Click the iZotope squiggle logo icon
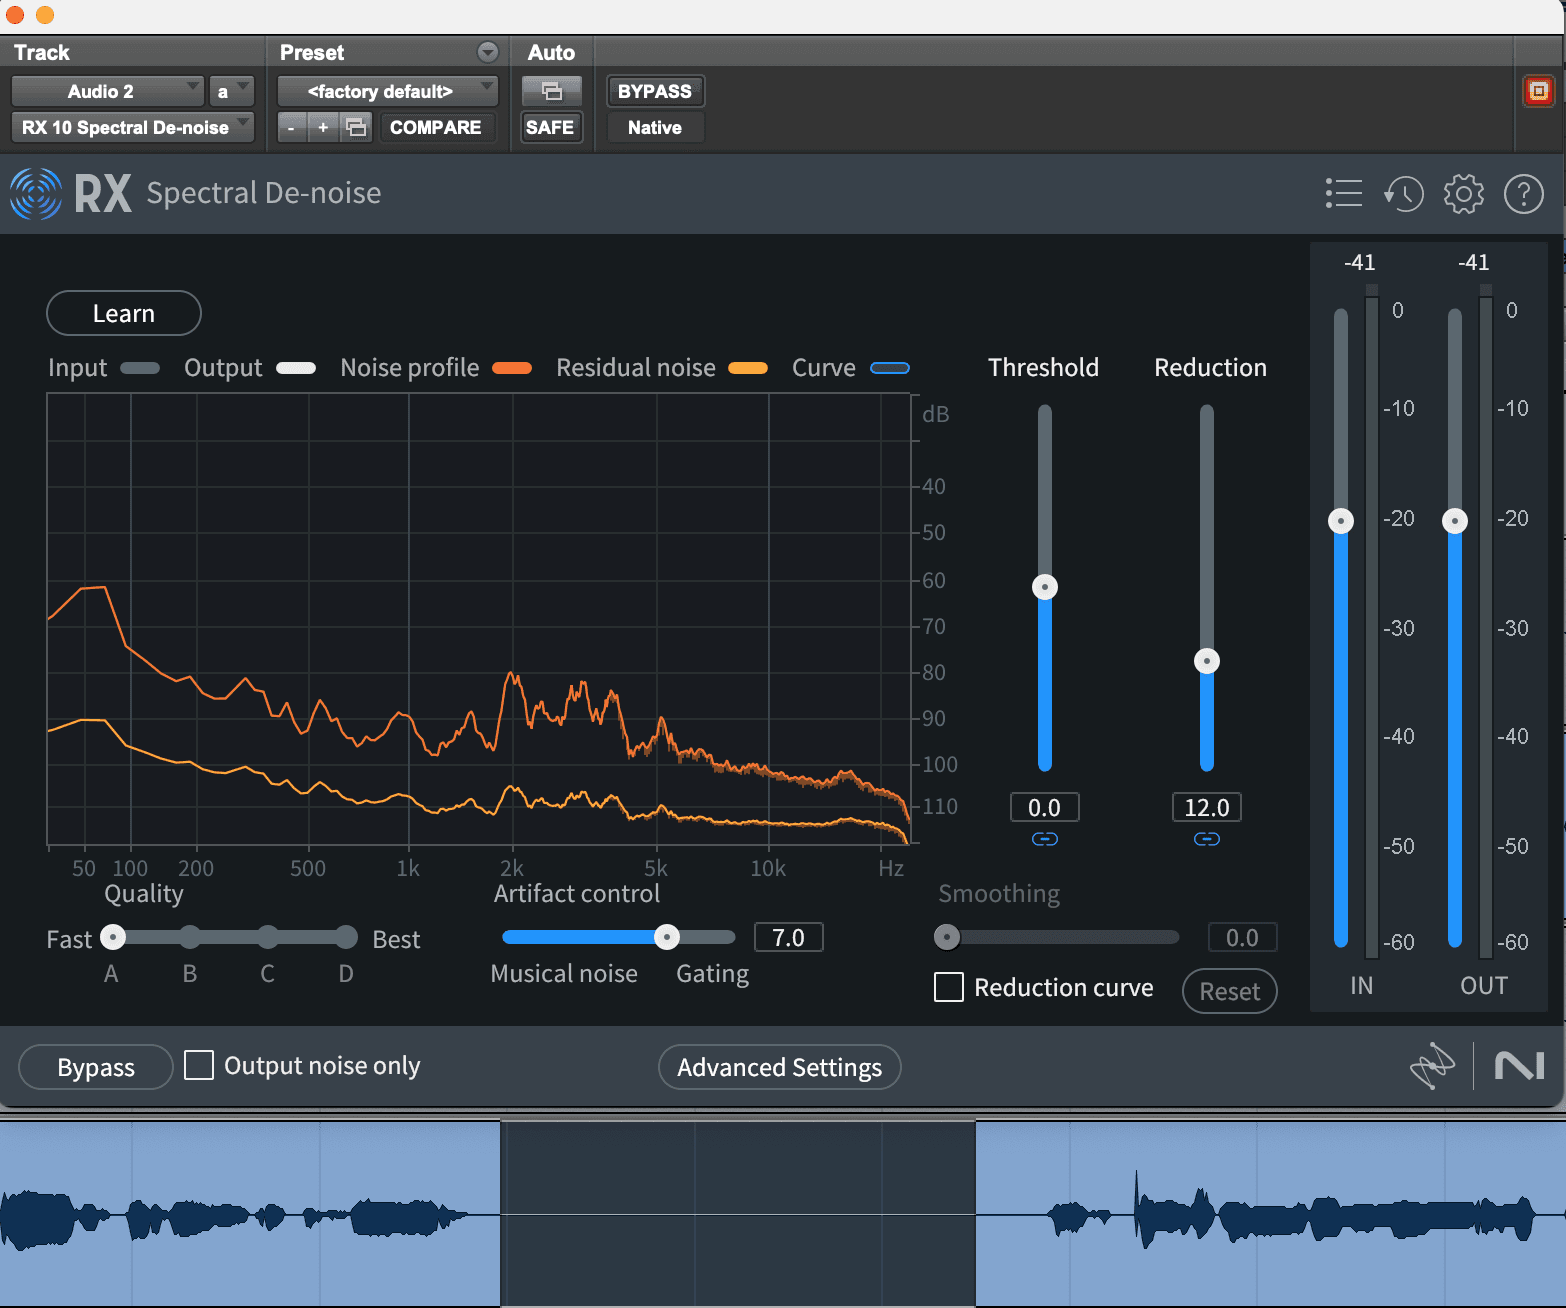This screenshot has width=1566, height=1308. click(1432, 1066)
